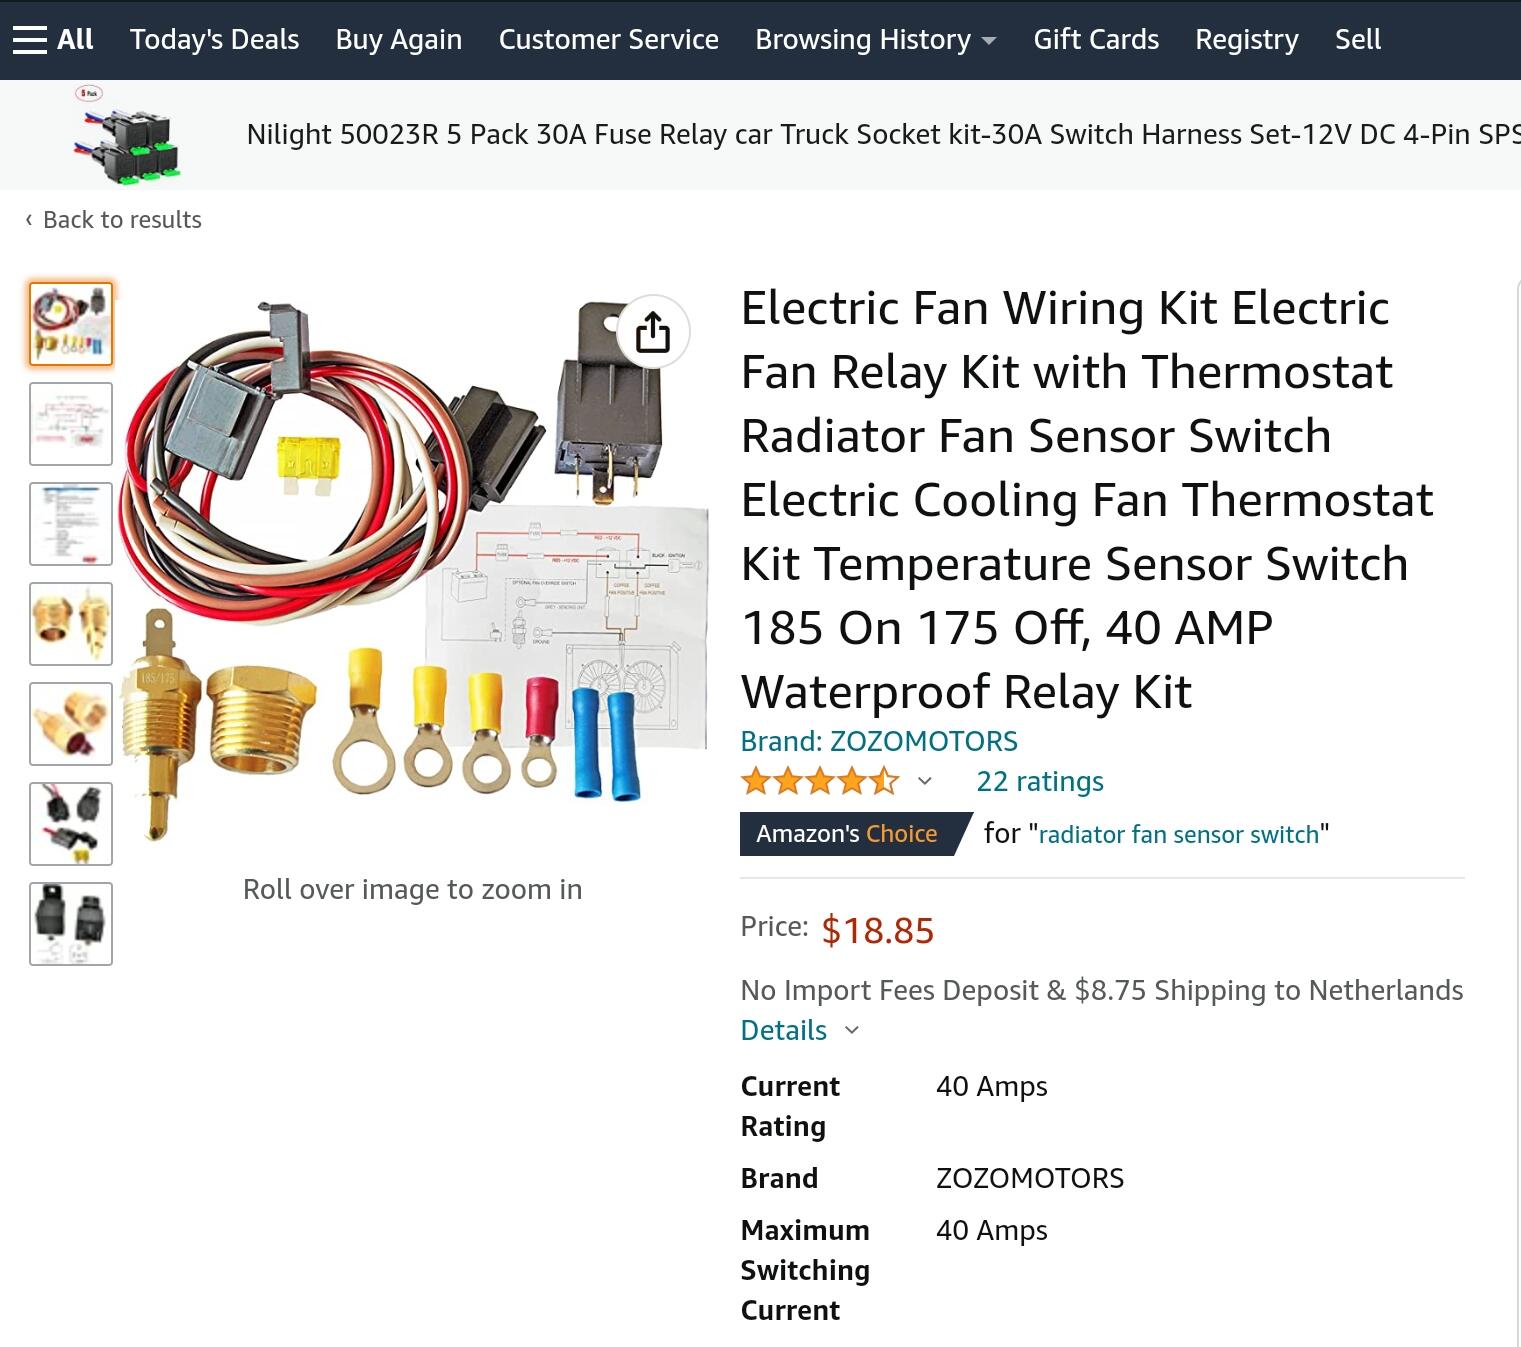Viewport: 1521px width, 1347px height.
Task: Click the Back to results arrow
Action: pos(29,219)
